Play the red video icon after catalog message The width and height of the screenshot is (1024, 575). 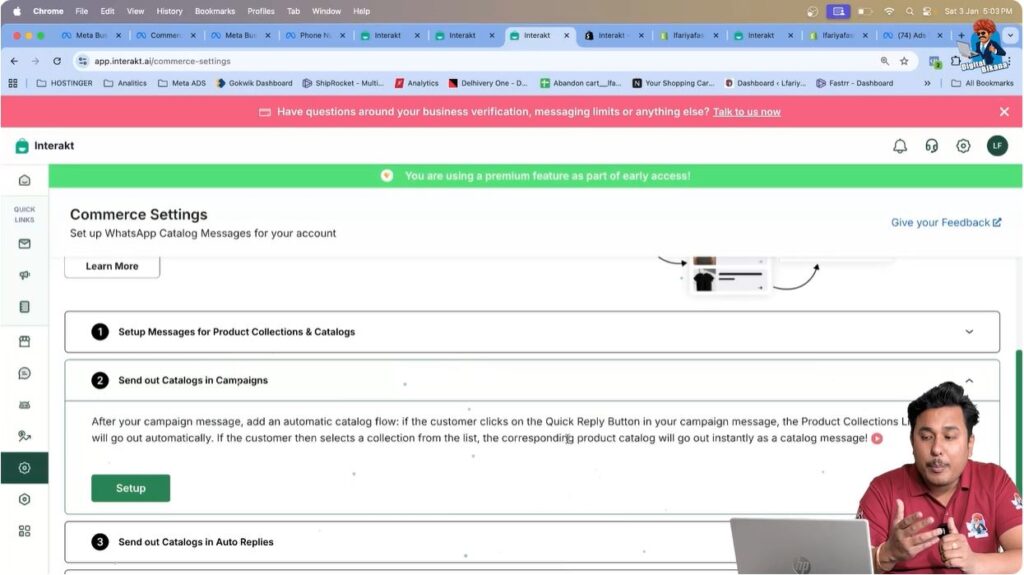coord(877,438)
